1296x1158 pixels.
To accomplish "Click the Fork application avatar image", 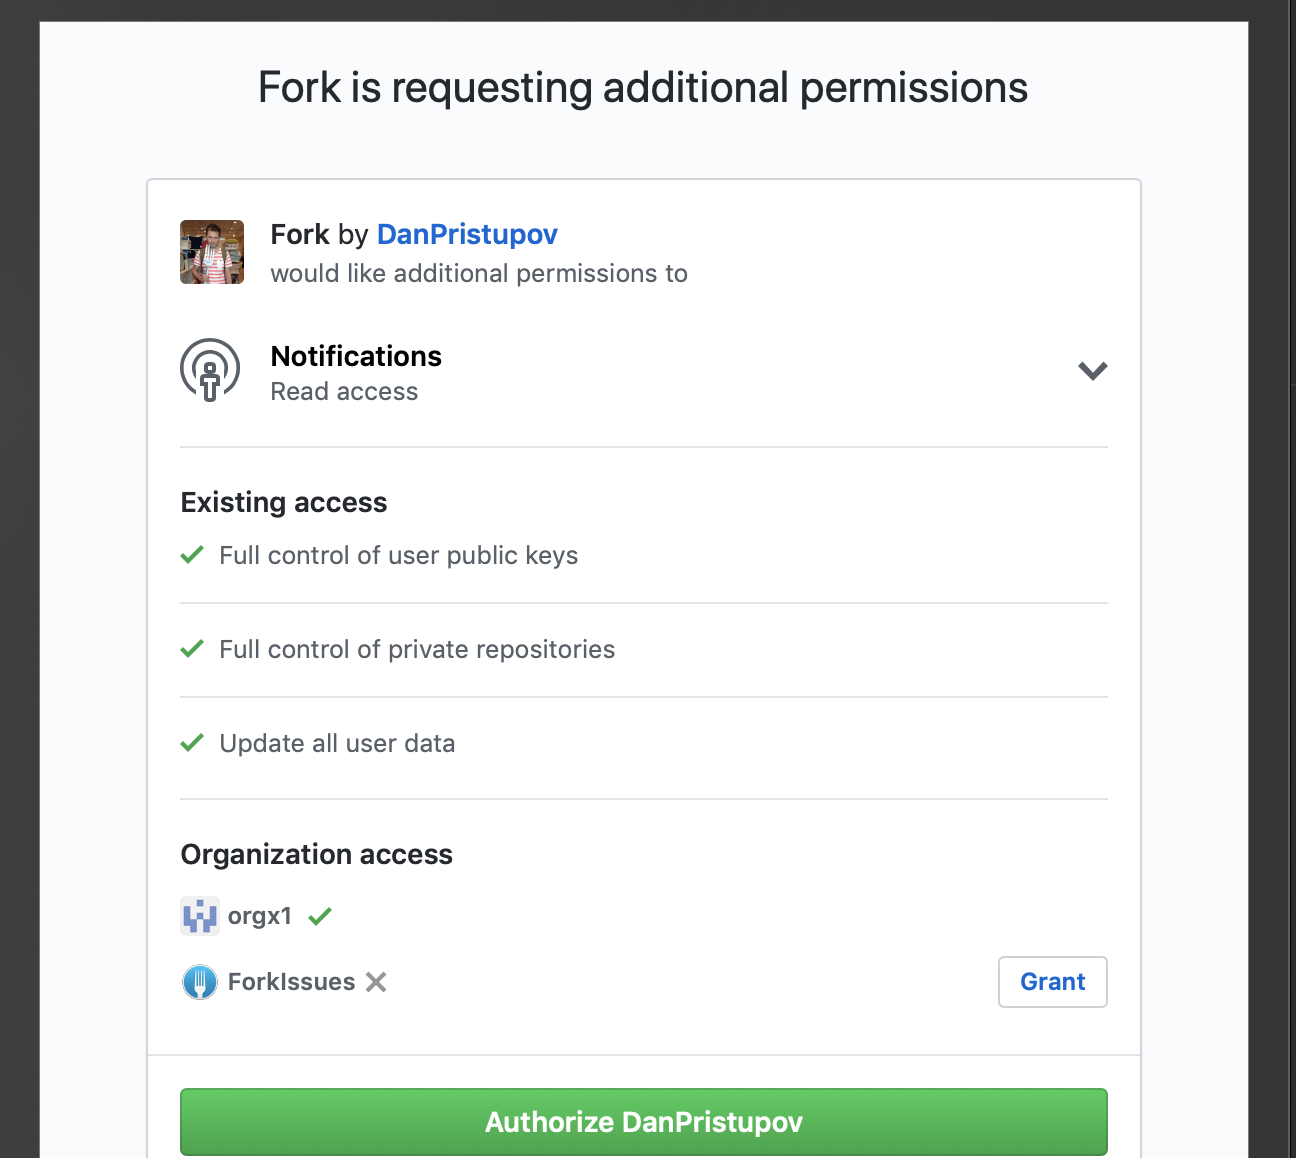I will pos(211,251).
